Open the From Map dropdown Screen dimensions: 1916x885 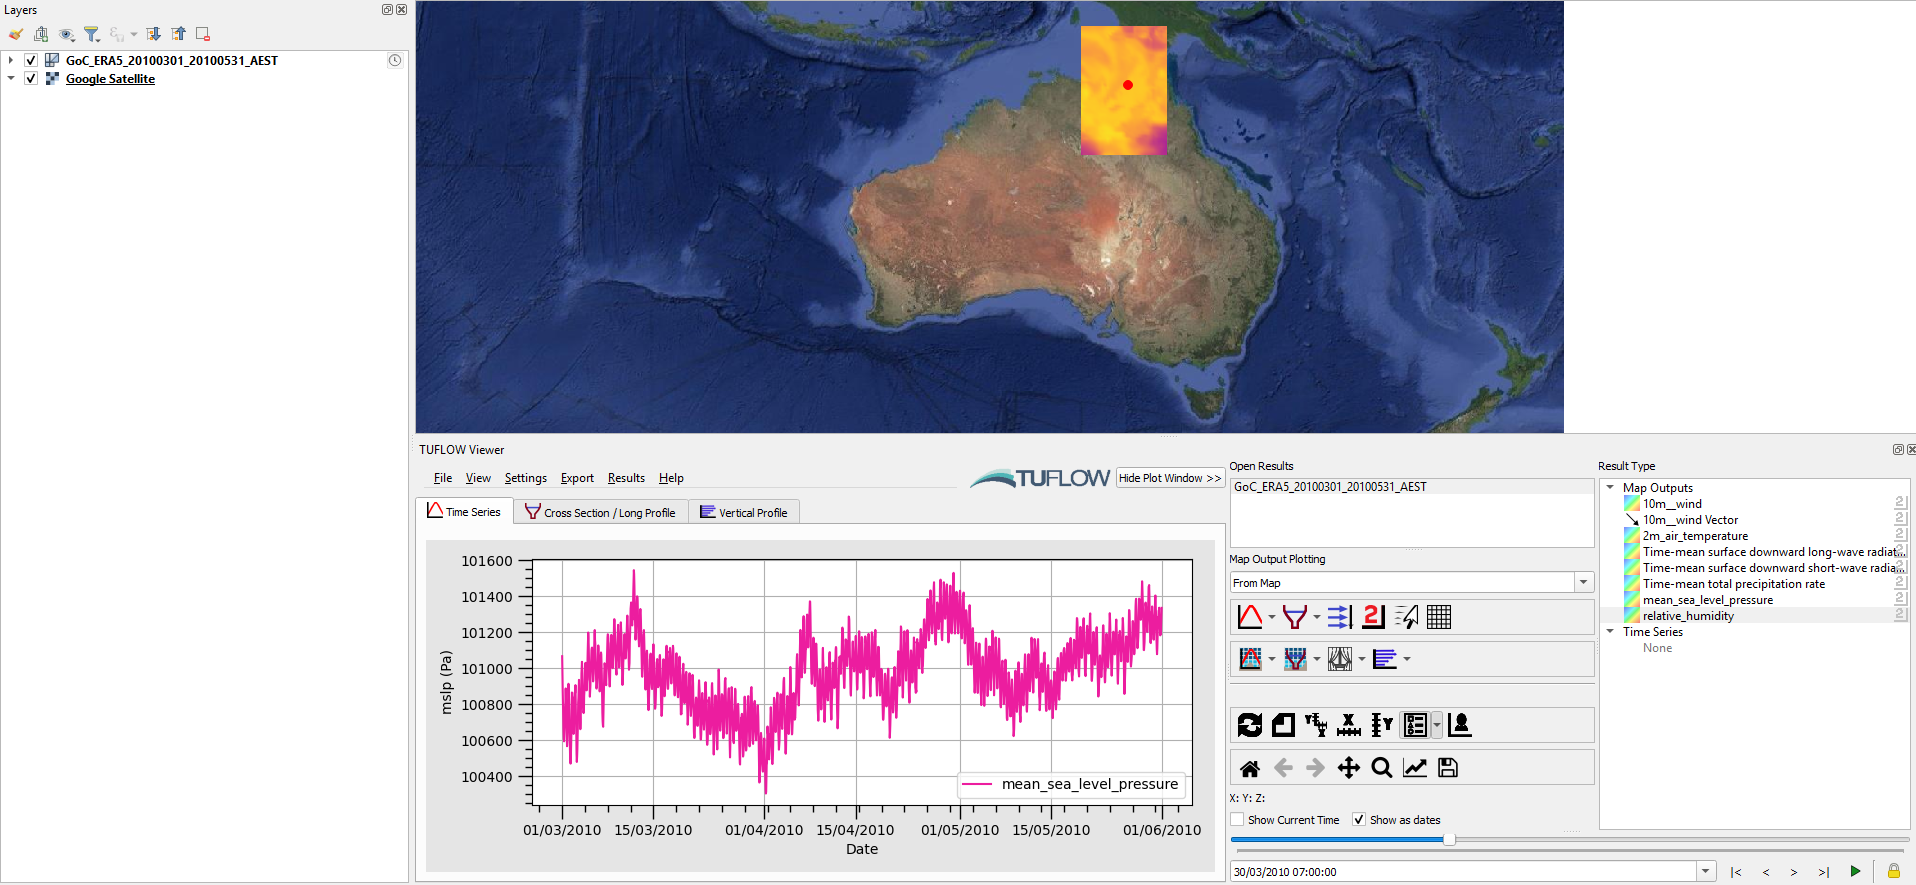point(1583,583)
